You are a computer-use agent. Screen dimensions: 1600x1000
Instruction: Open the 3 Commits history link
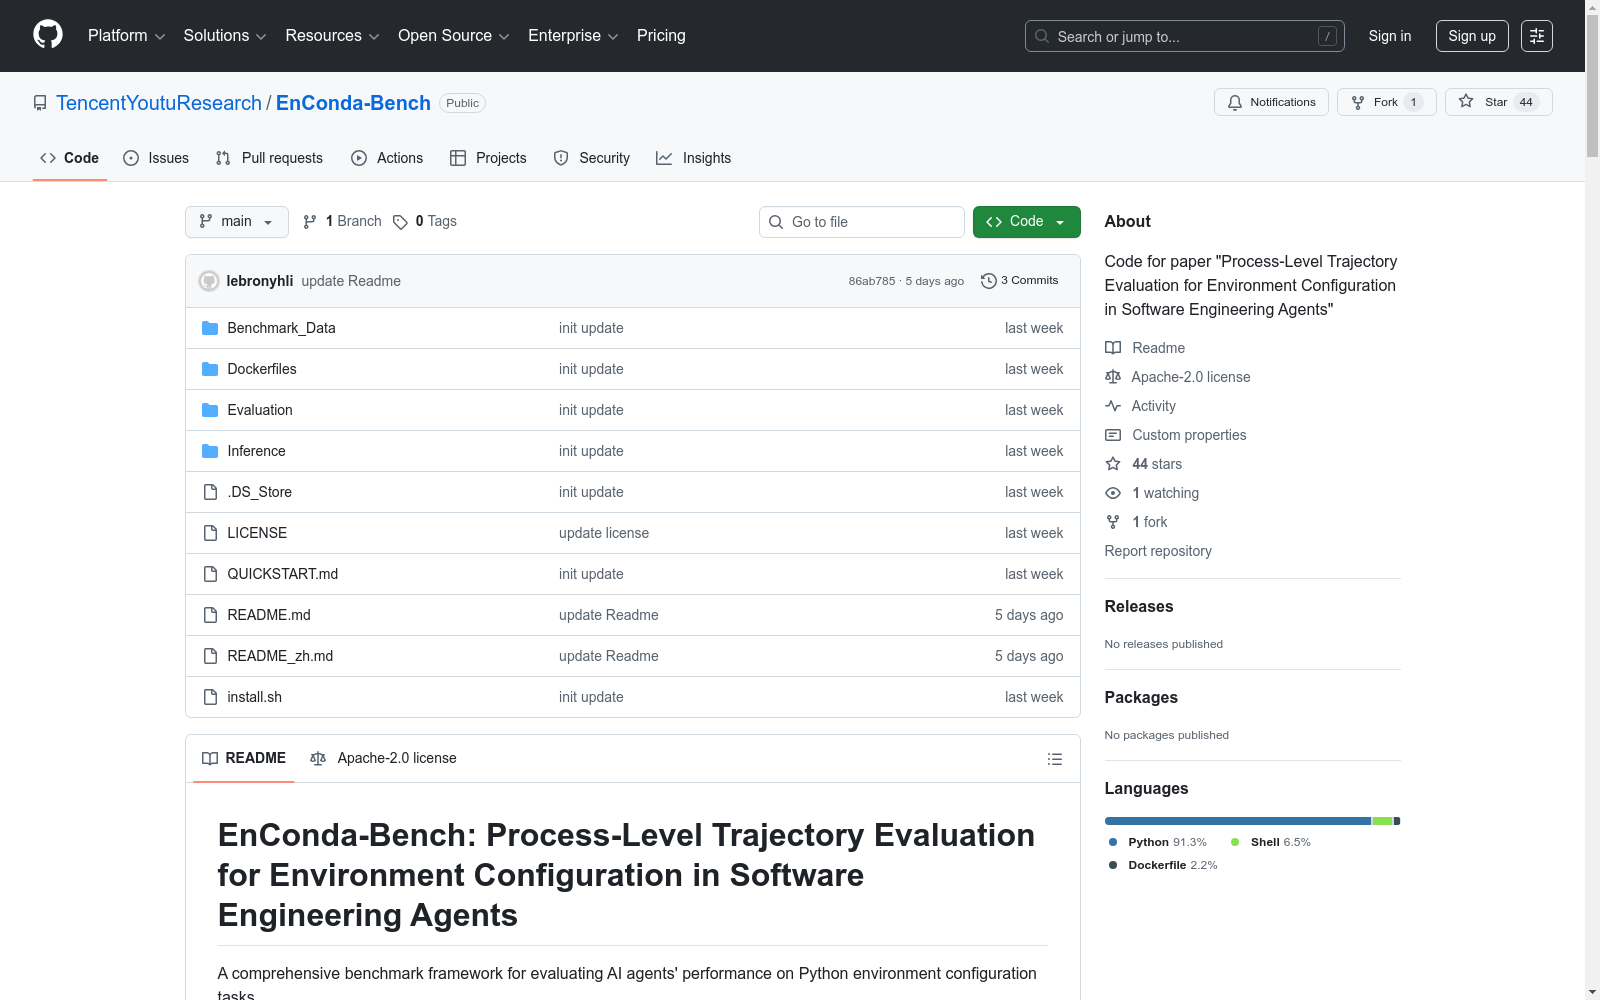1020,281
